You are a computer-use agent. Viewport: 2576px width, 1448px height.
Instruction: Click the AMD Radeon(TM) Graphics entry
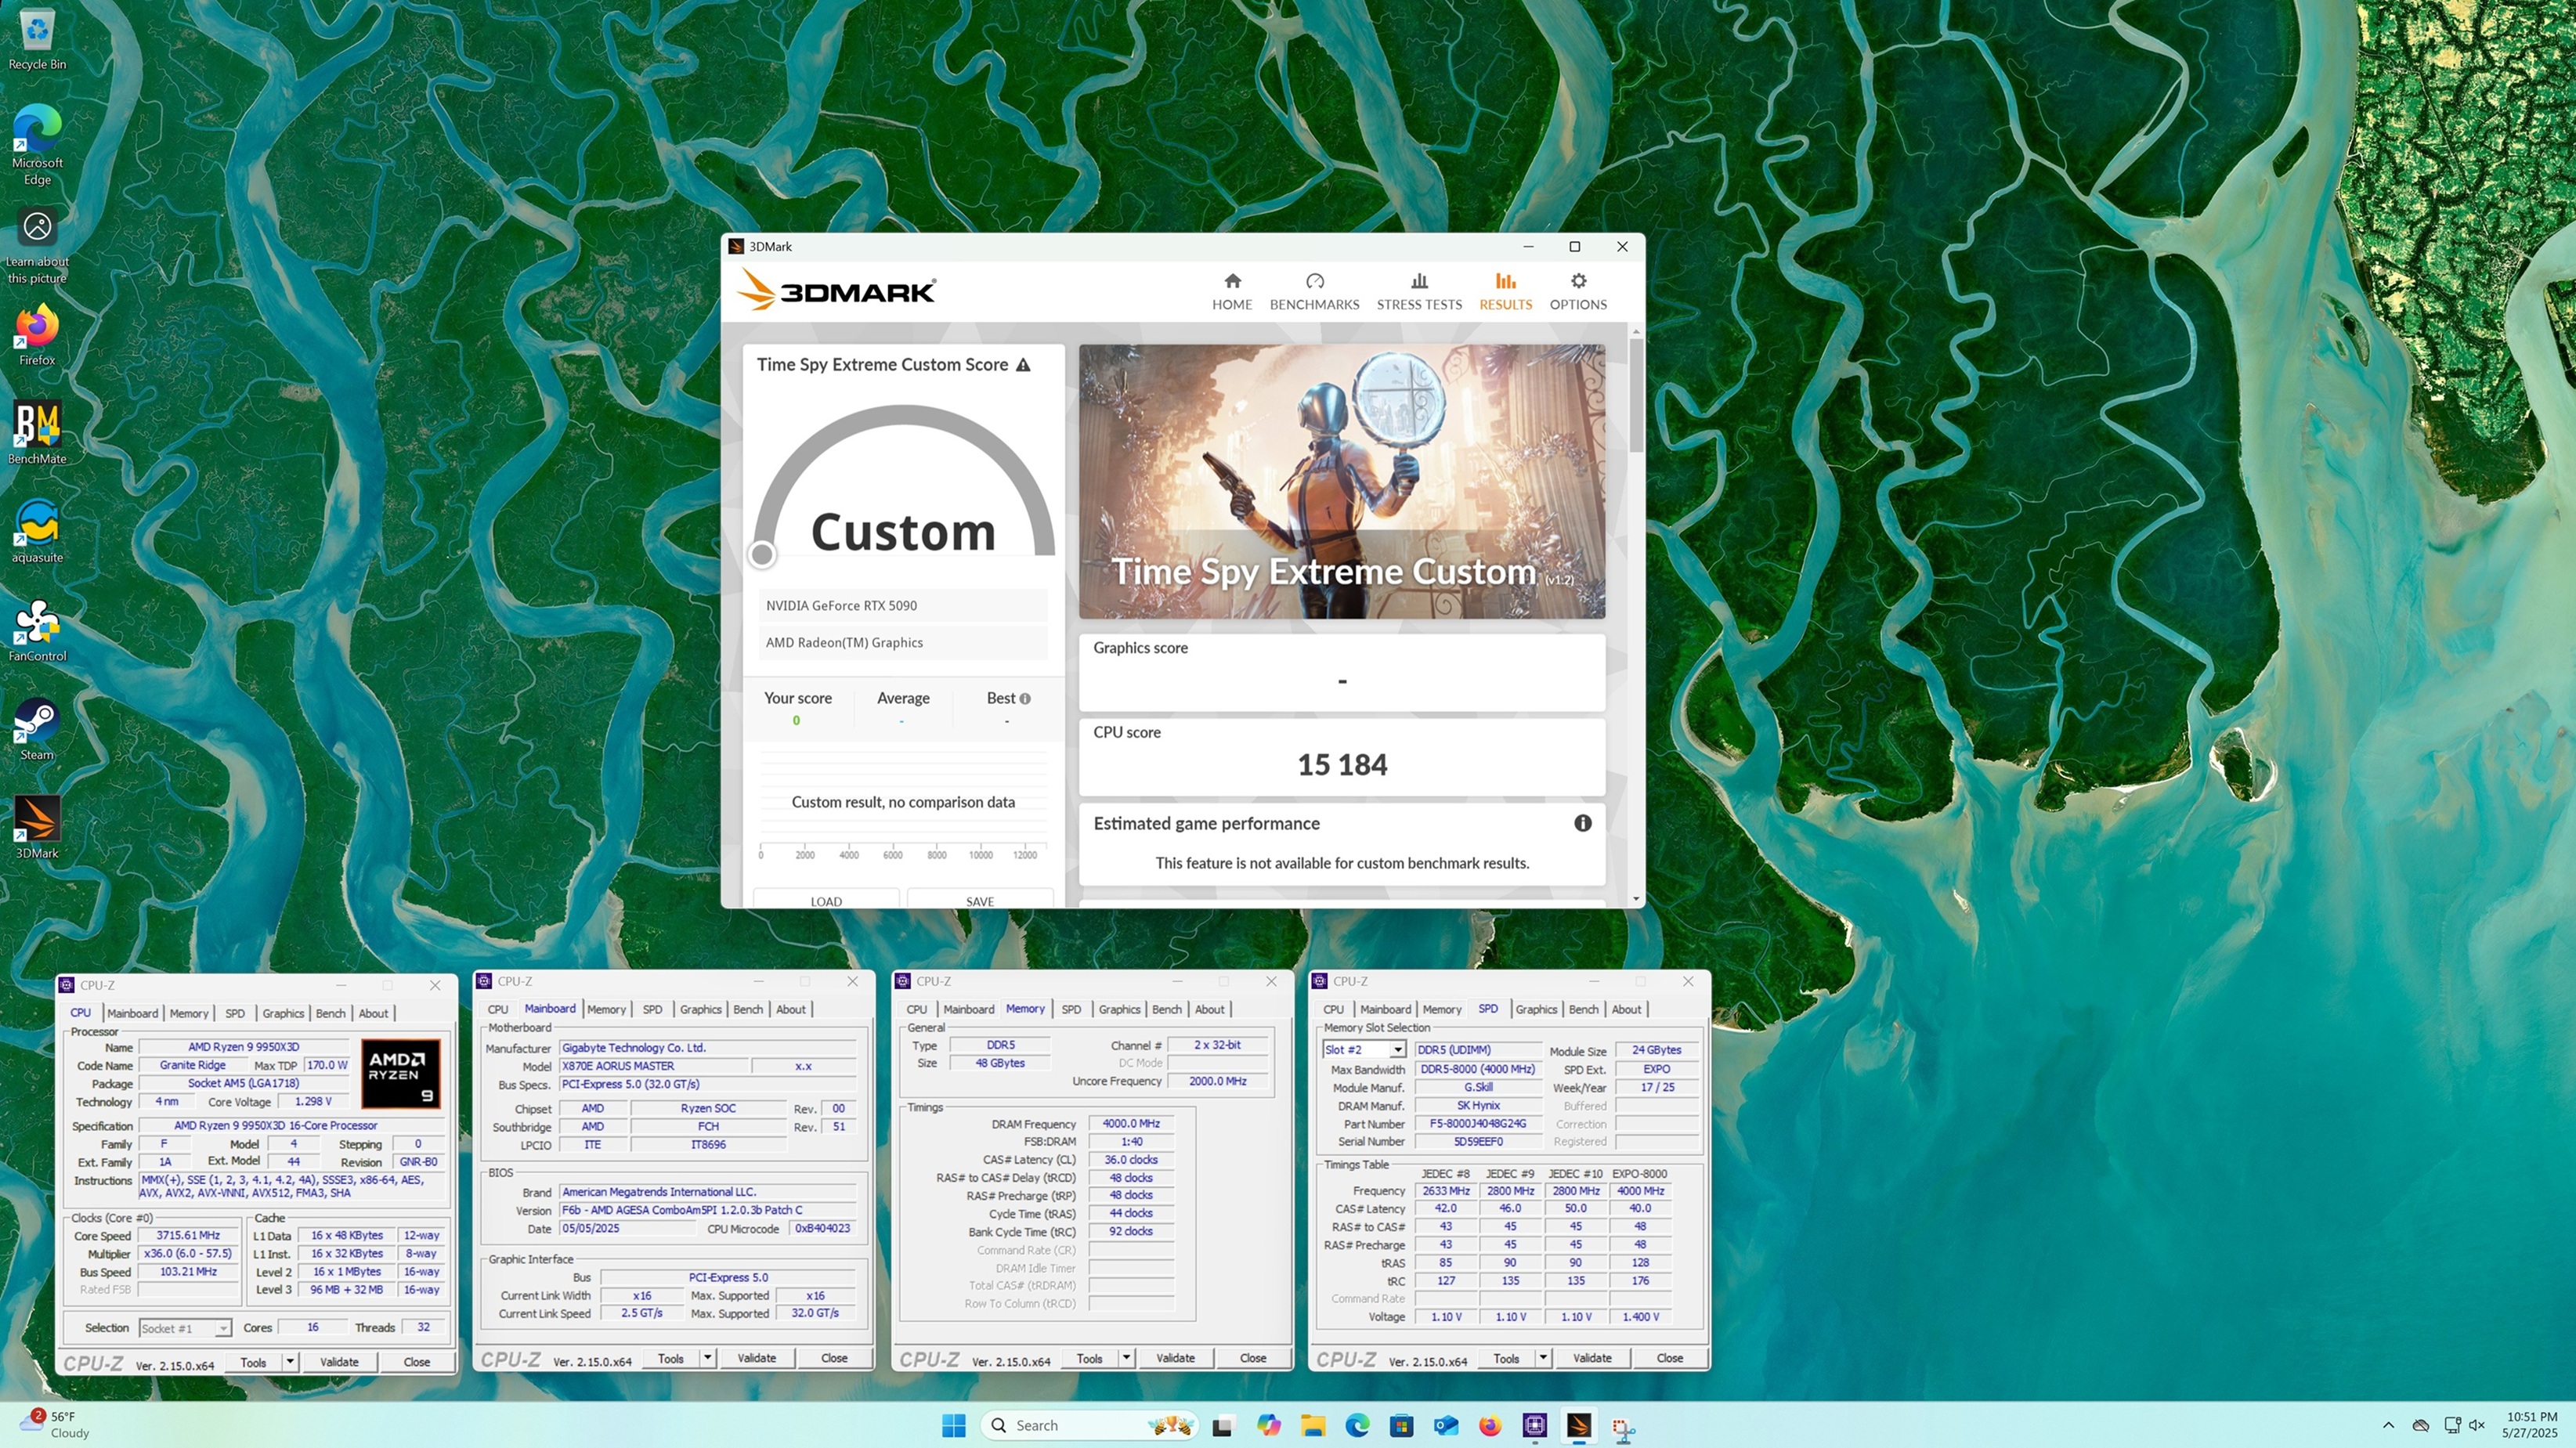902,643
